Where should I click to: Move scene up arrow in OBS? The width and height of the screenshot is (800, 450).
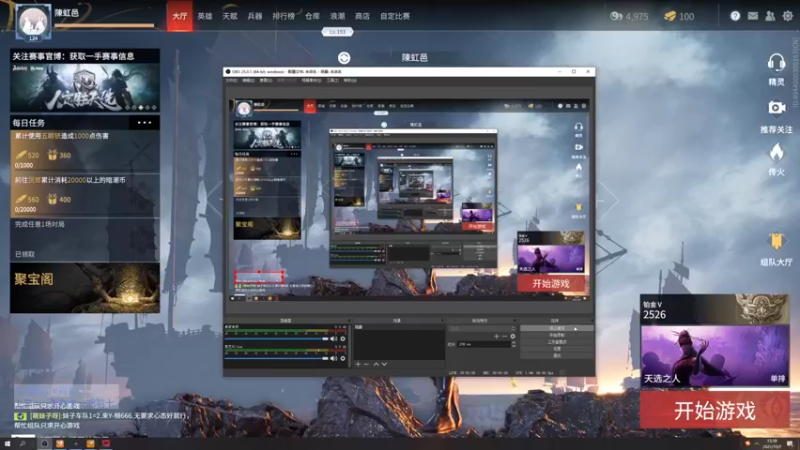376,364
